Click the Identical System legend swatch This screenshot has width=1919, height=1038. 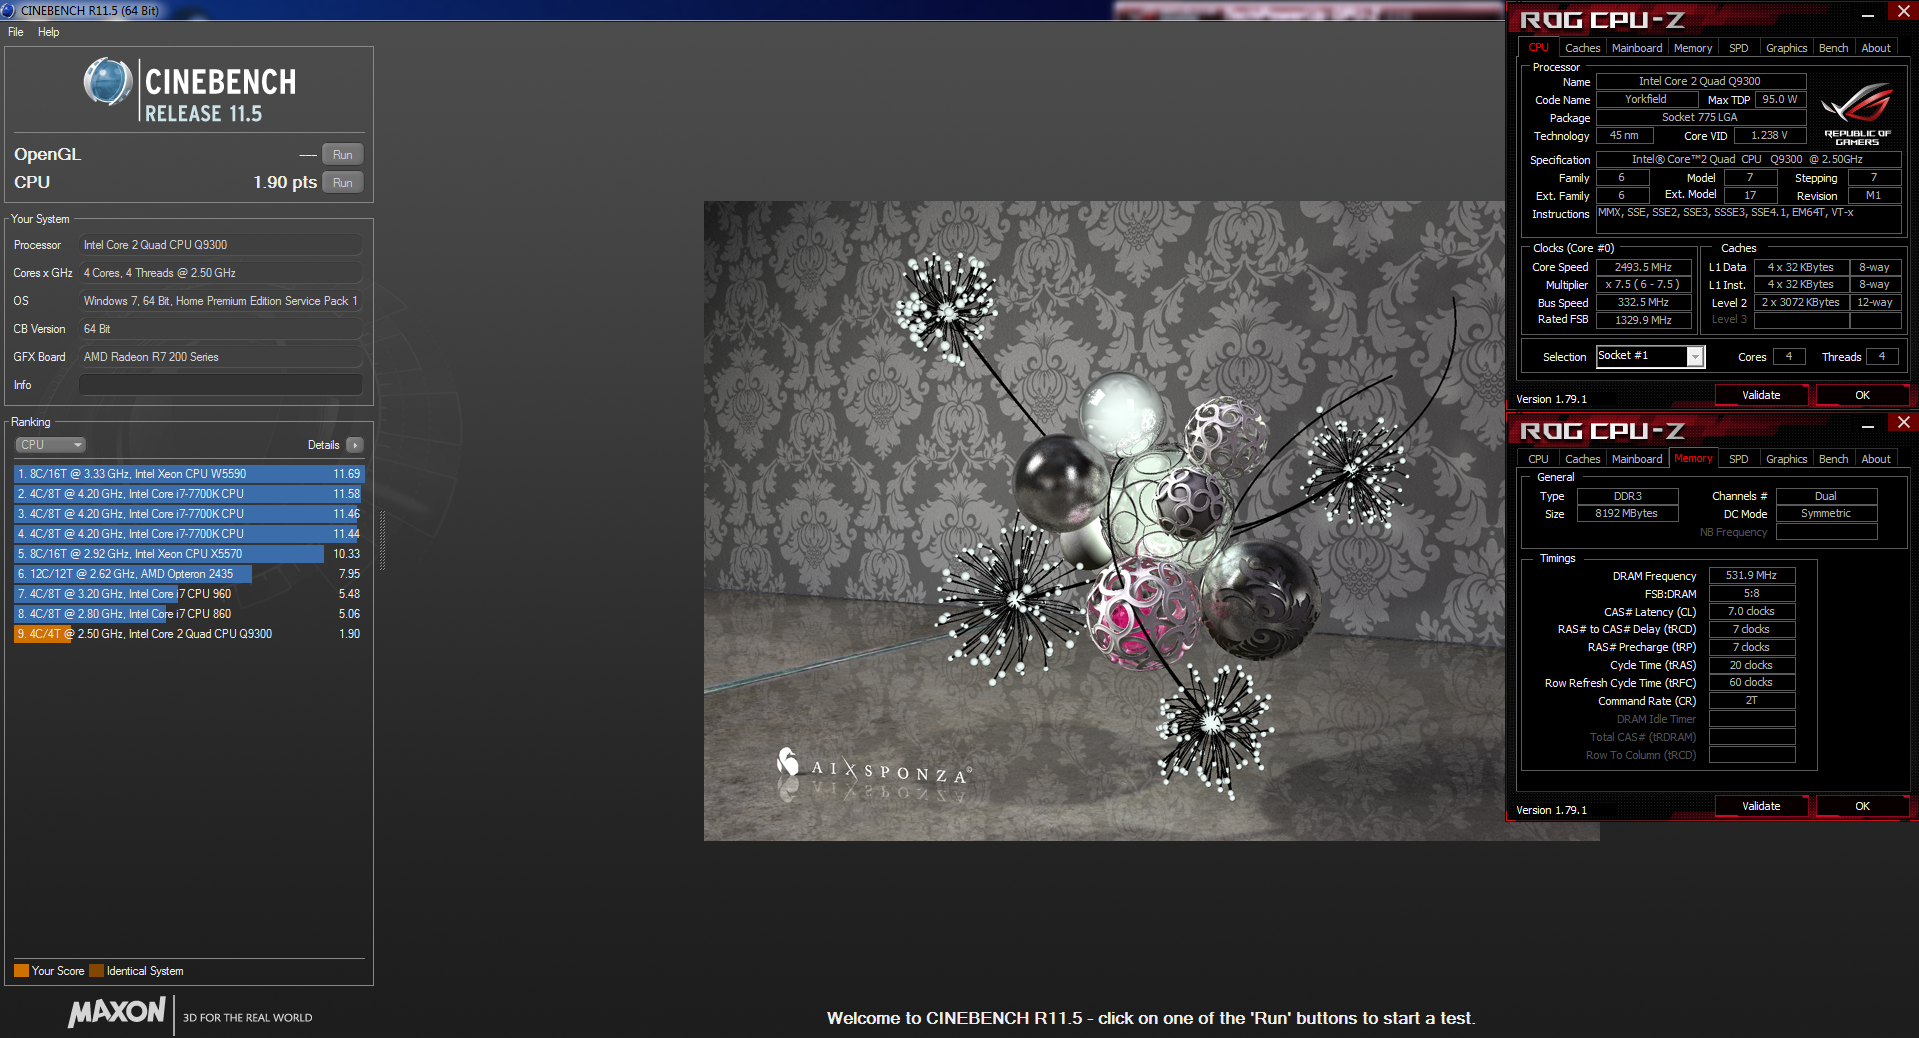(x=96, y=971)
